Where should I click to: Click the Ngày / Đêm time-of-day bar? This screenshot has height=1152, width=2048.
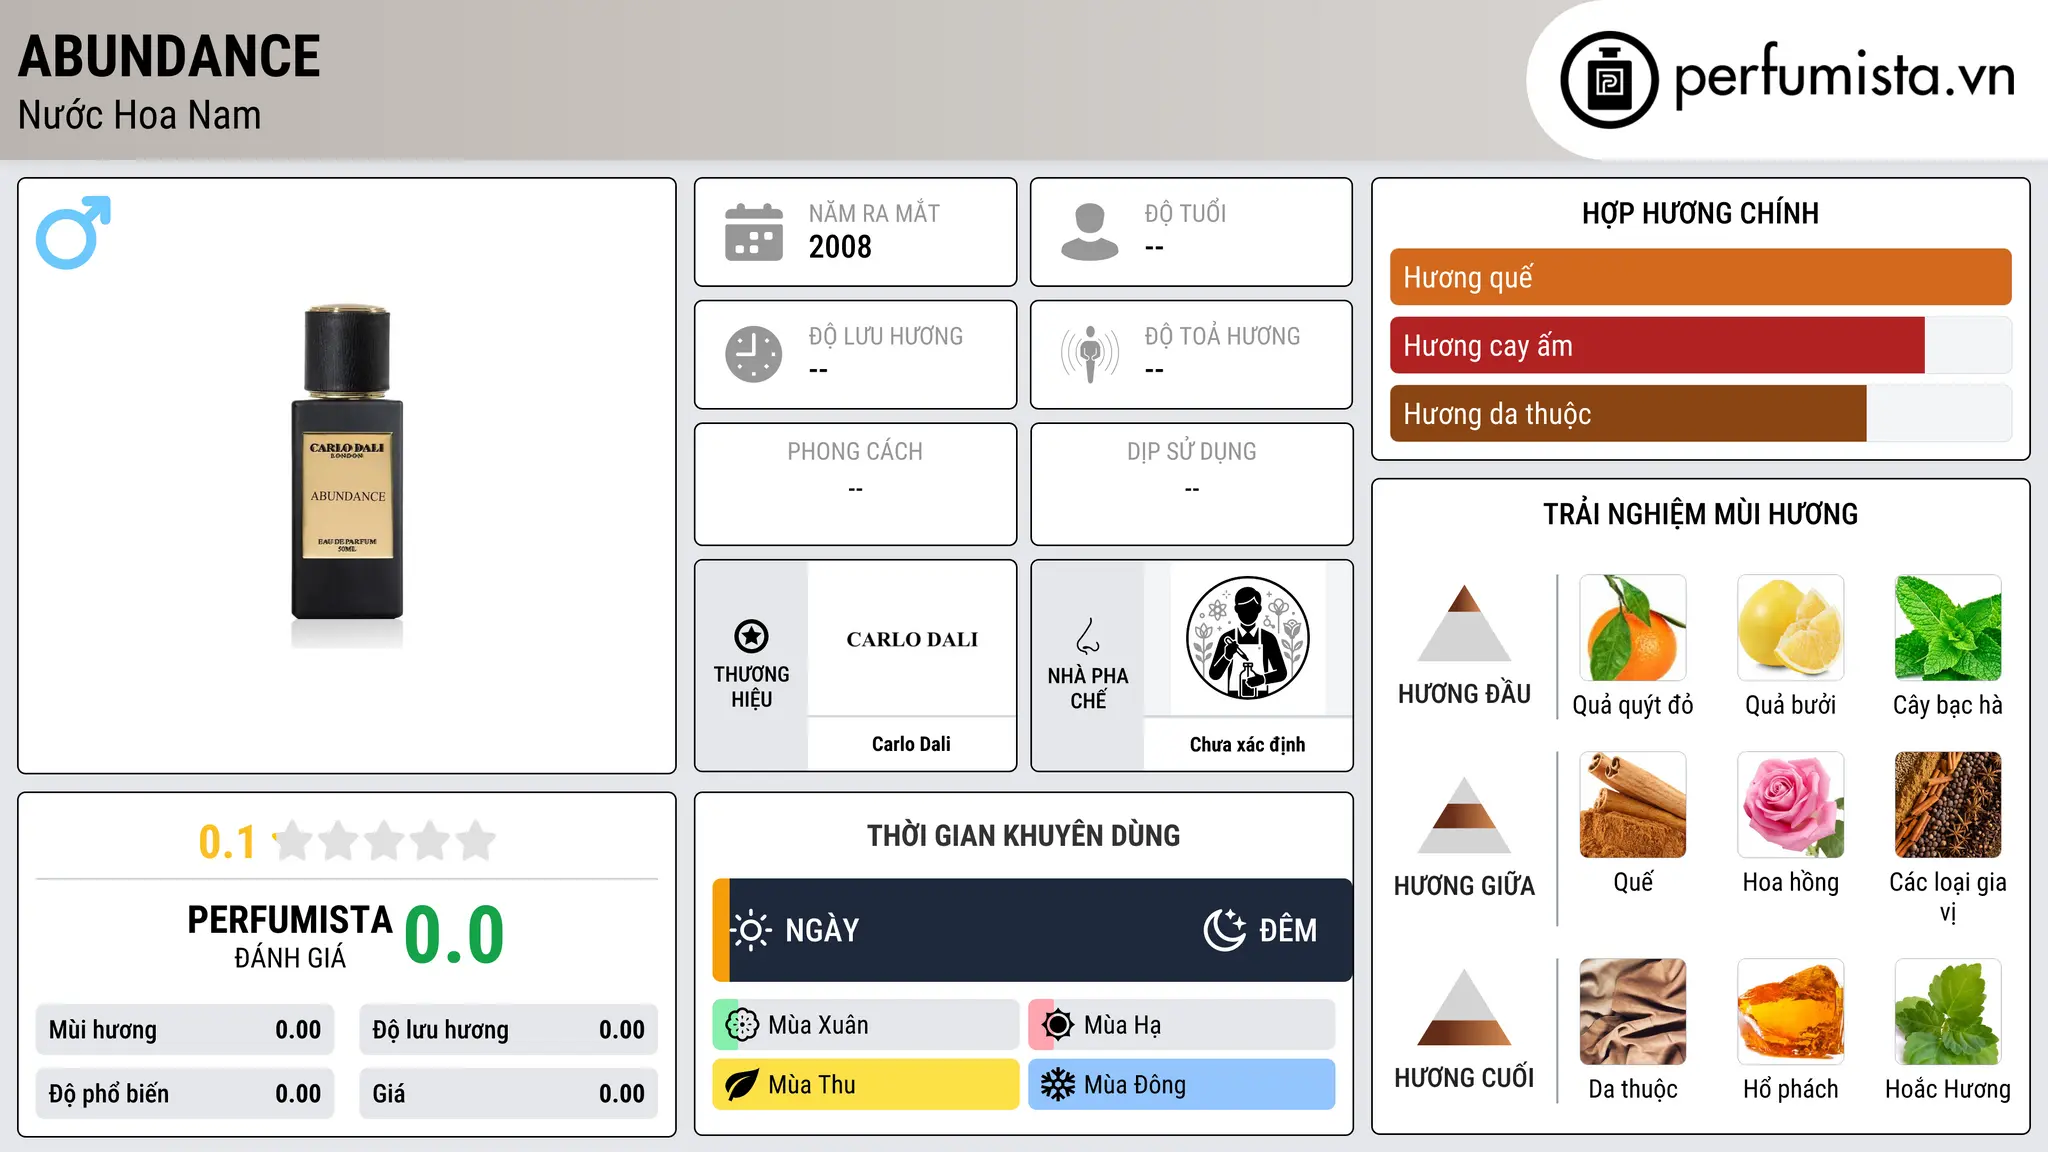click(1032, 930)
